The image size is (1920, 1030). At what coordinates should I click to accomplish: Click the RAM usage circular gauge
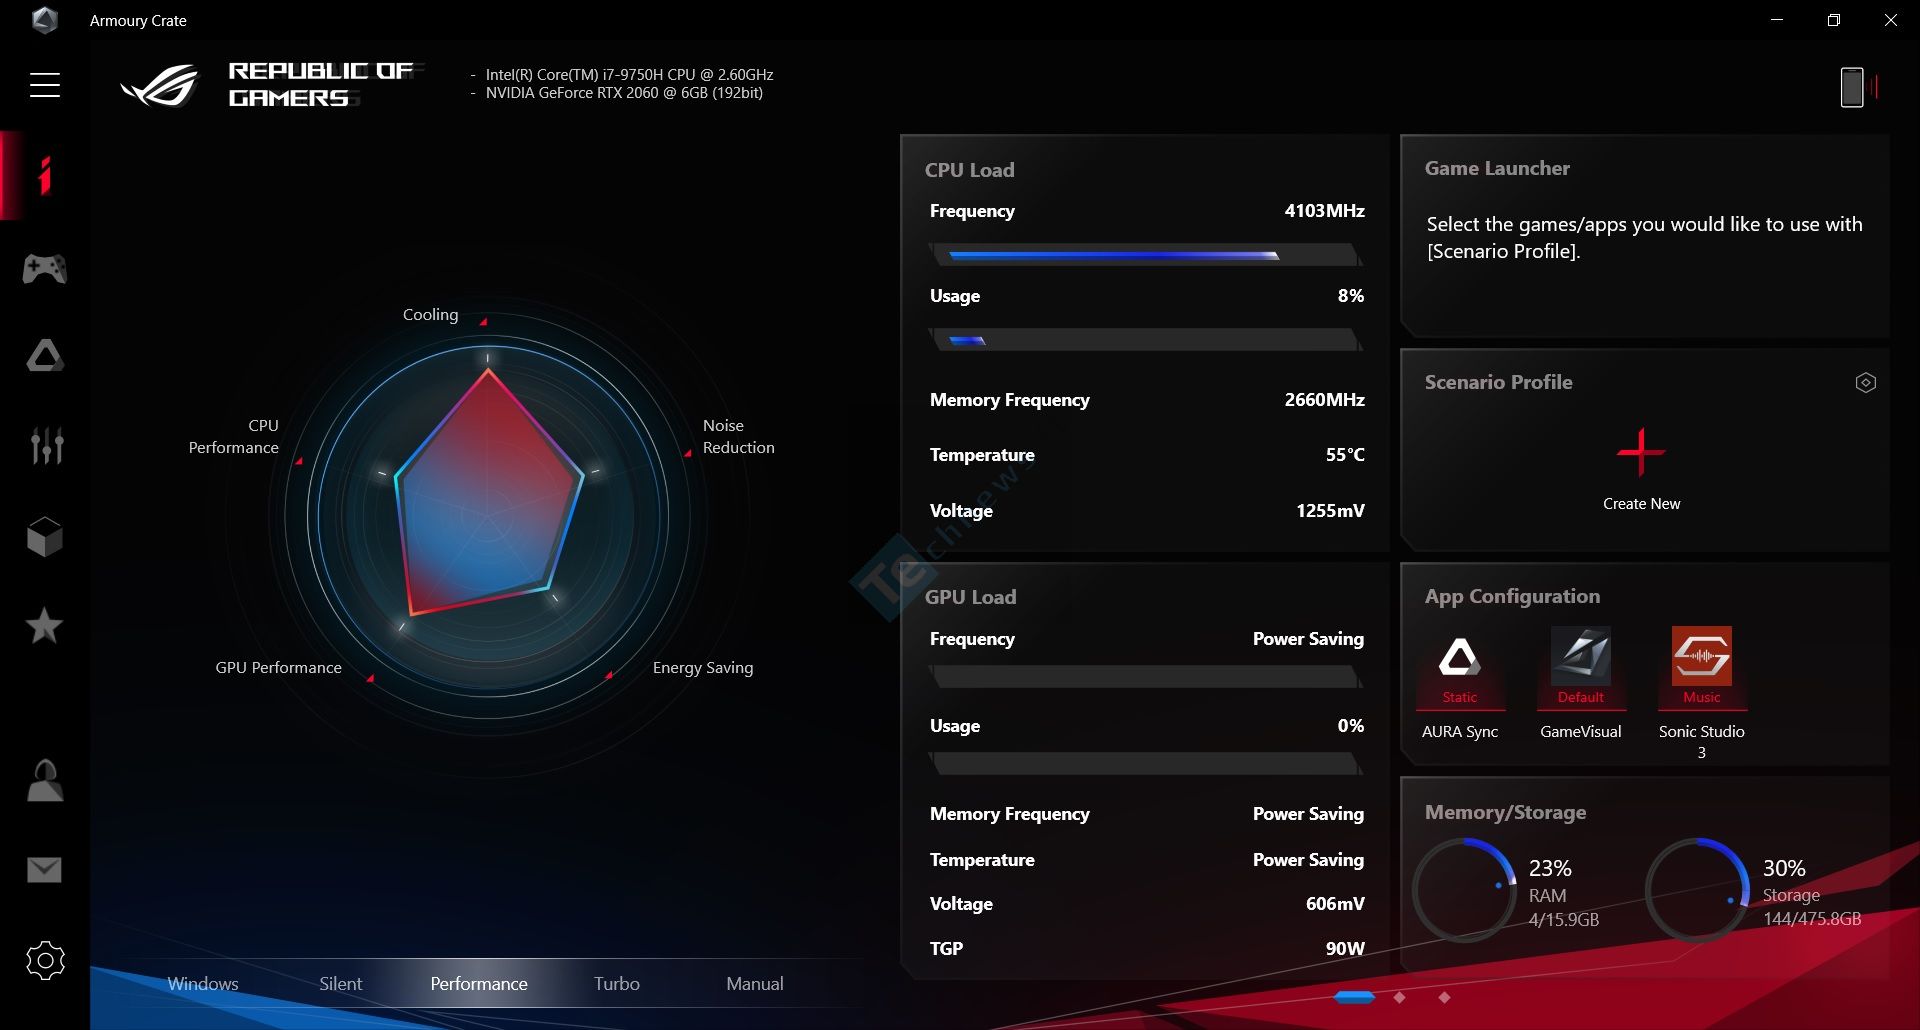click(1466, 890)
